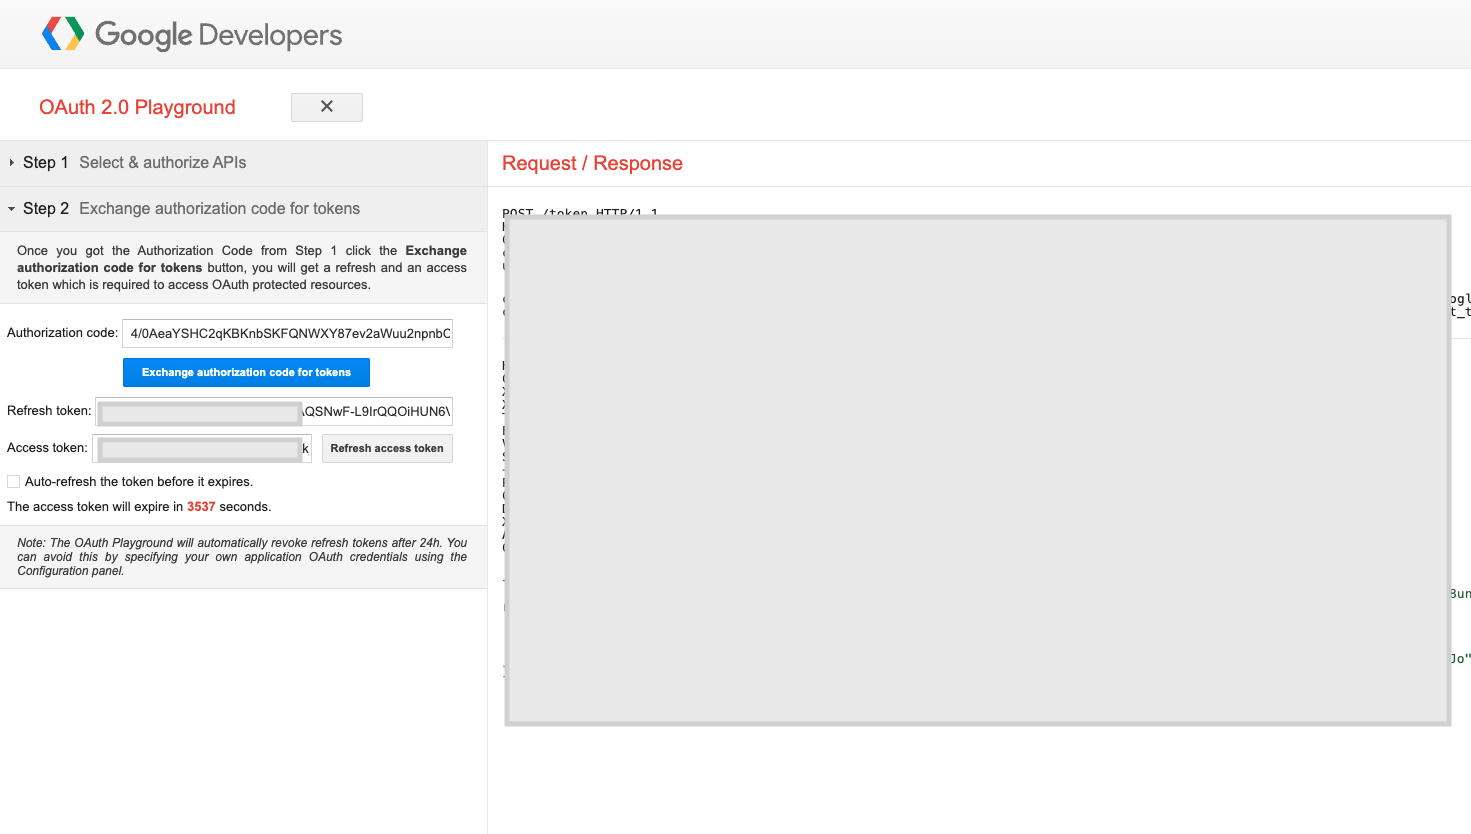This screenshot has height=834, width=1471.
Task: Click the 'Auto-refresh the token' label text
Action: point(139,482)
